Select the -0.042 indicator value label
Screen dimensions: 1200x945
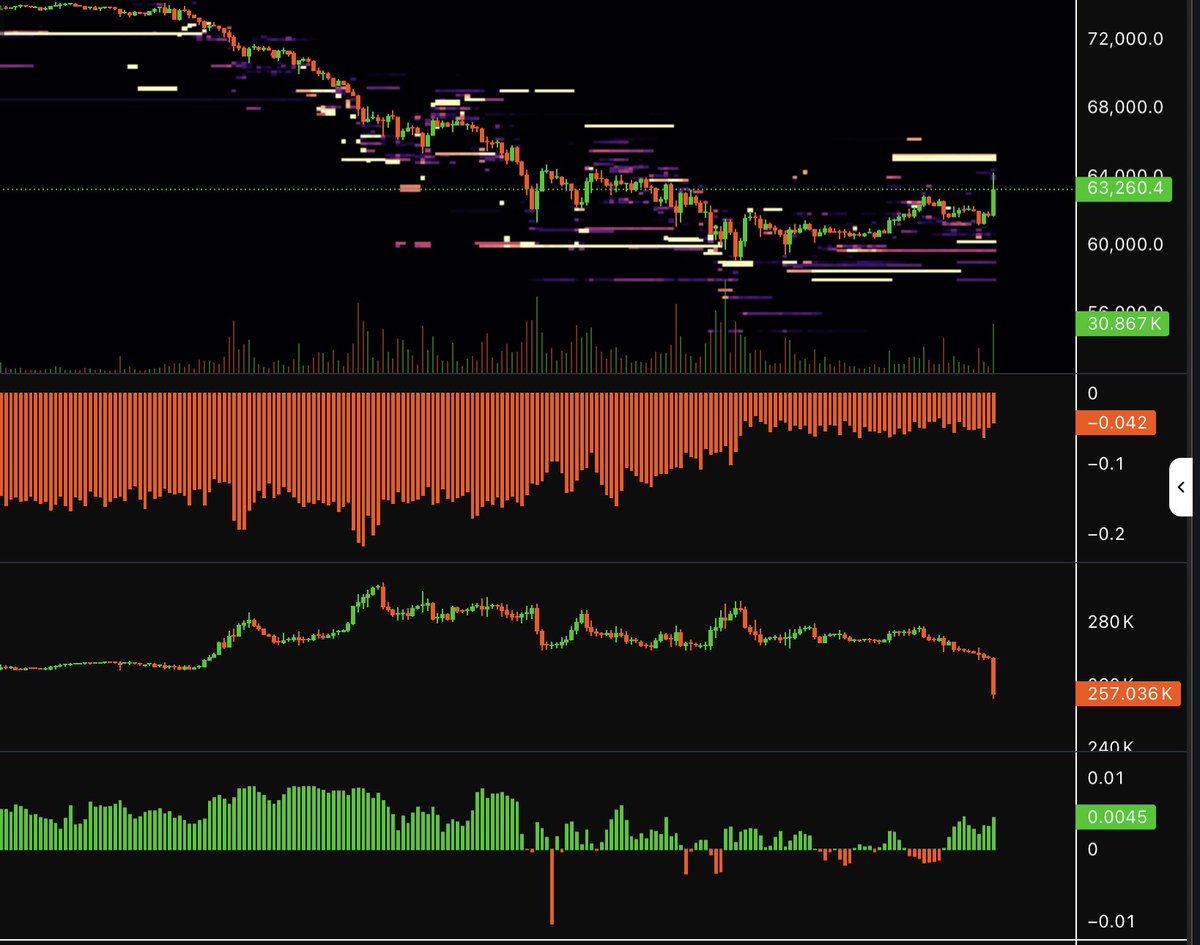coord(1116,422)
